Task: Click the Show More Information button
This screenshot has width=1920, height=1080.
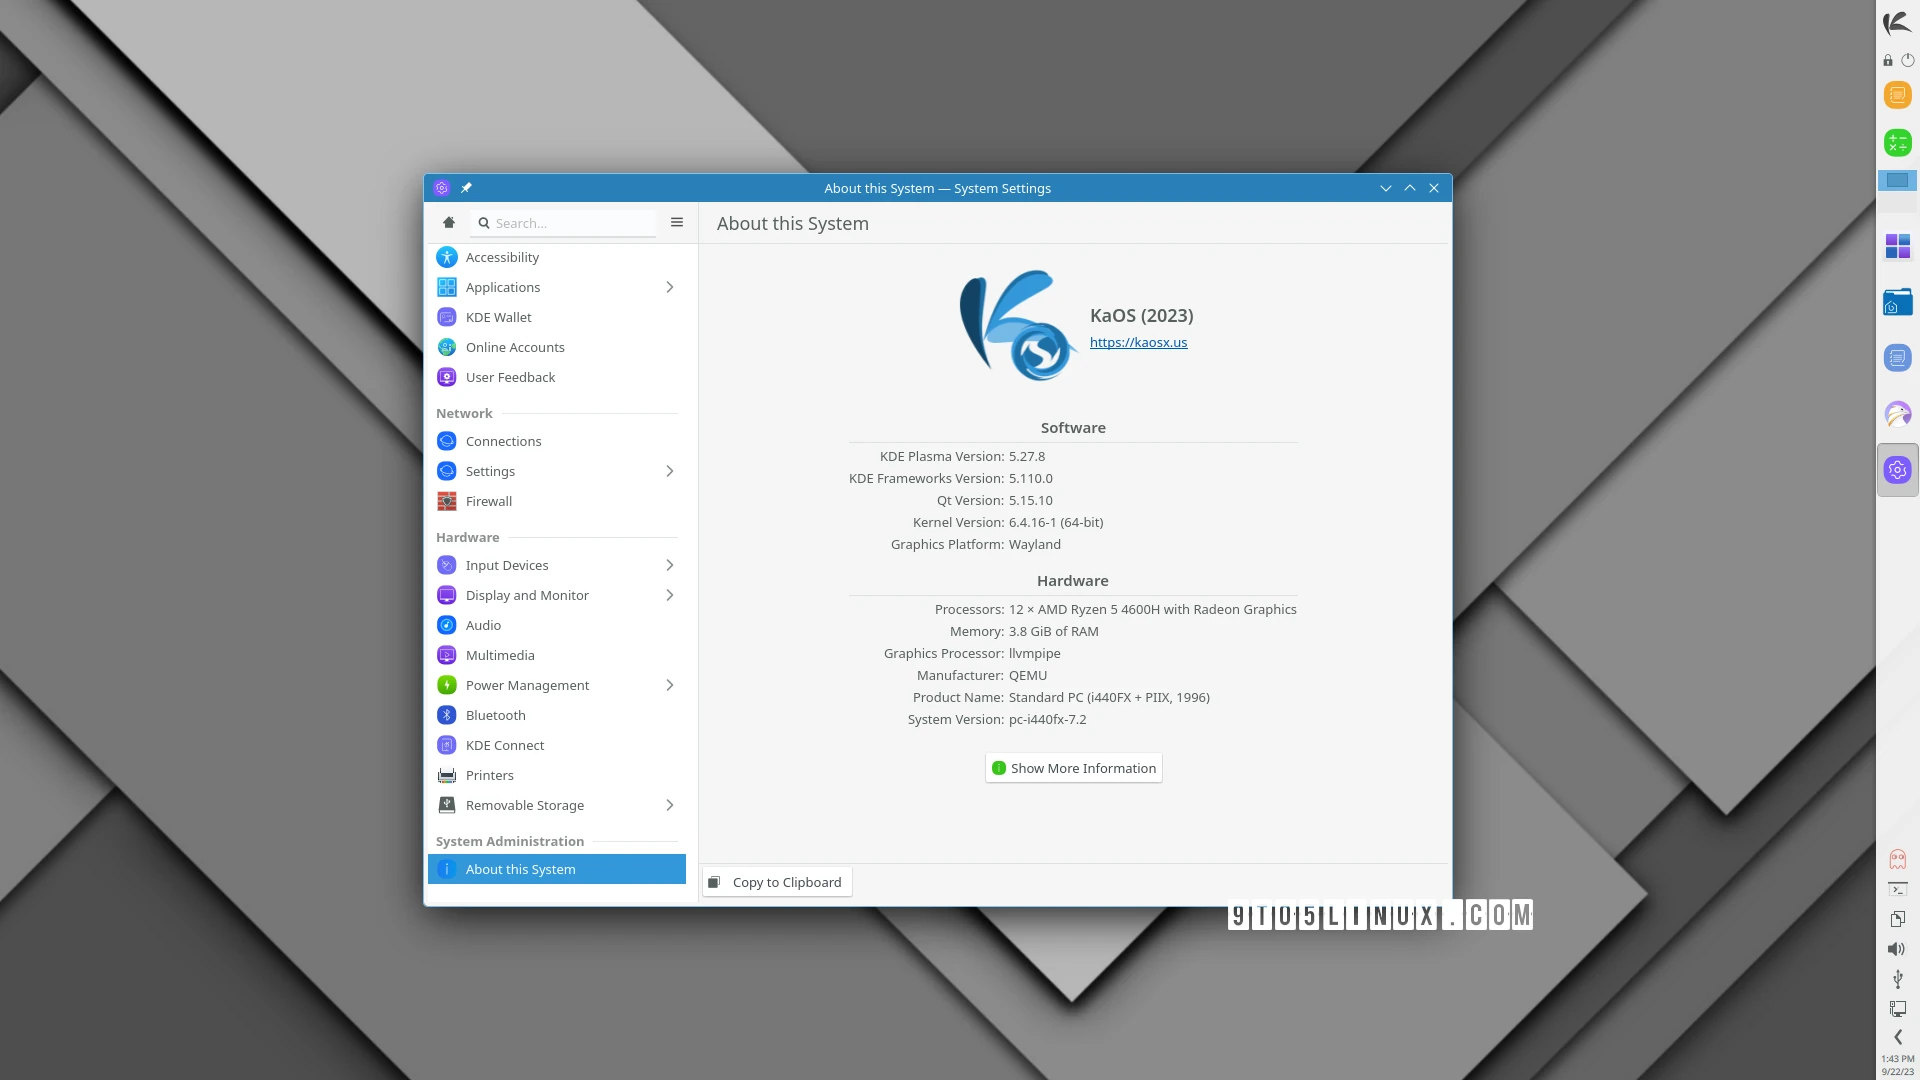Action: [x=1072, y=767]
